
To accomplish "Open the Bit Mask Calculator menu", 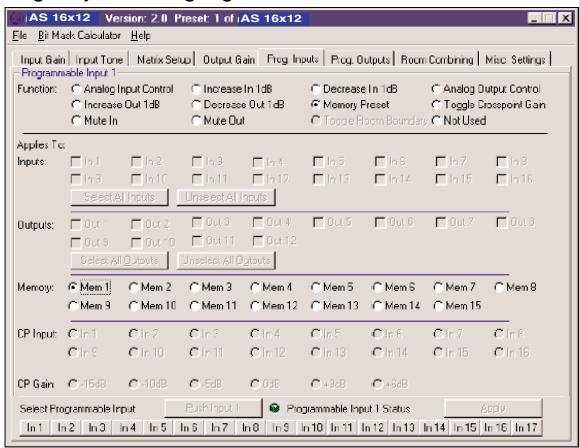I will coord(79,35).
